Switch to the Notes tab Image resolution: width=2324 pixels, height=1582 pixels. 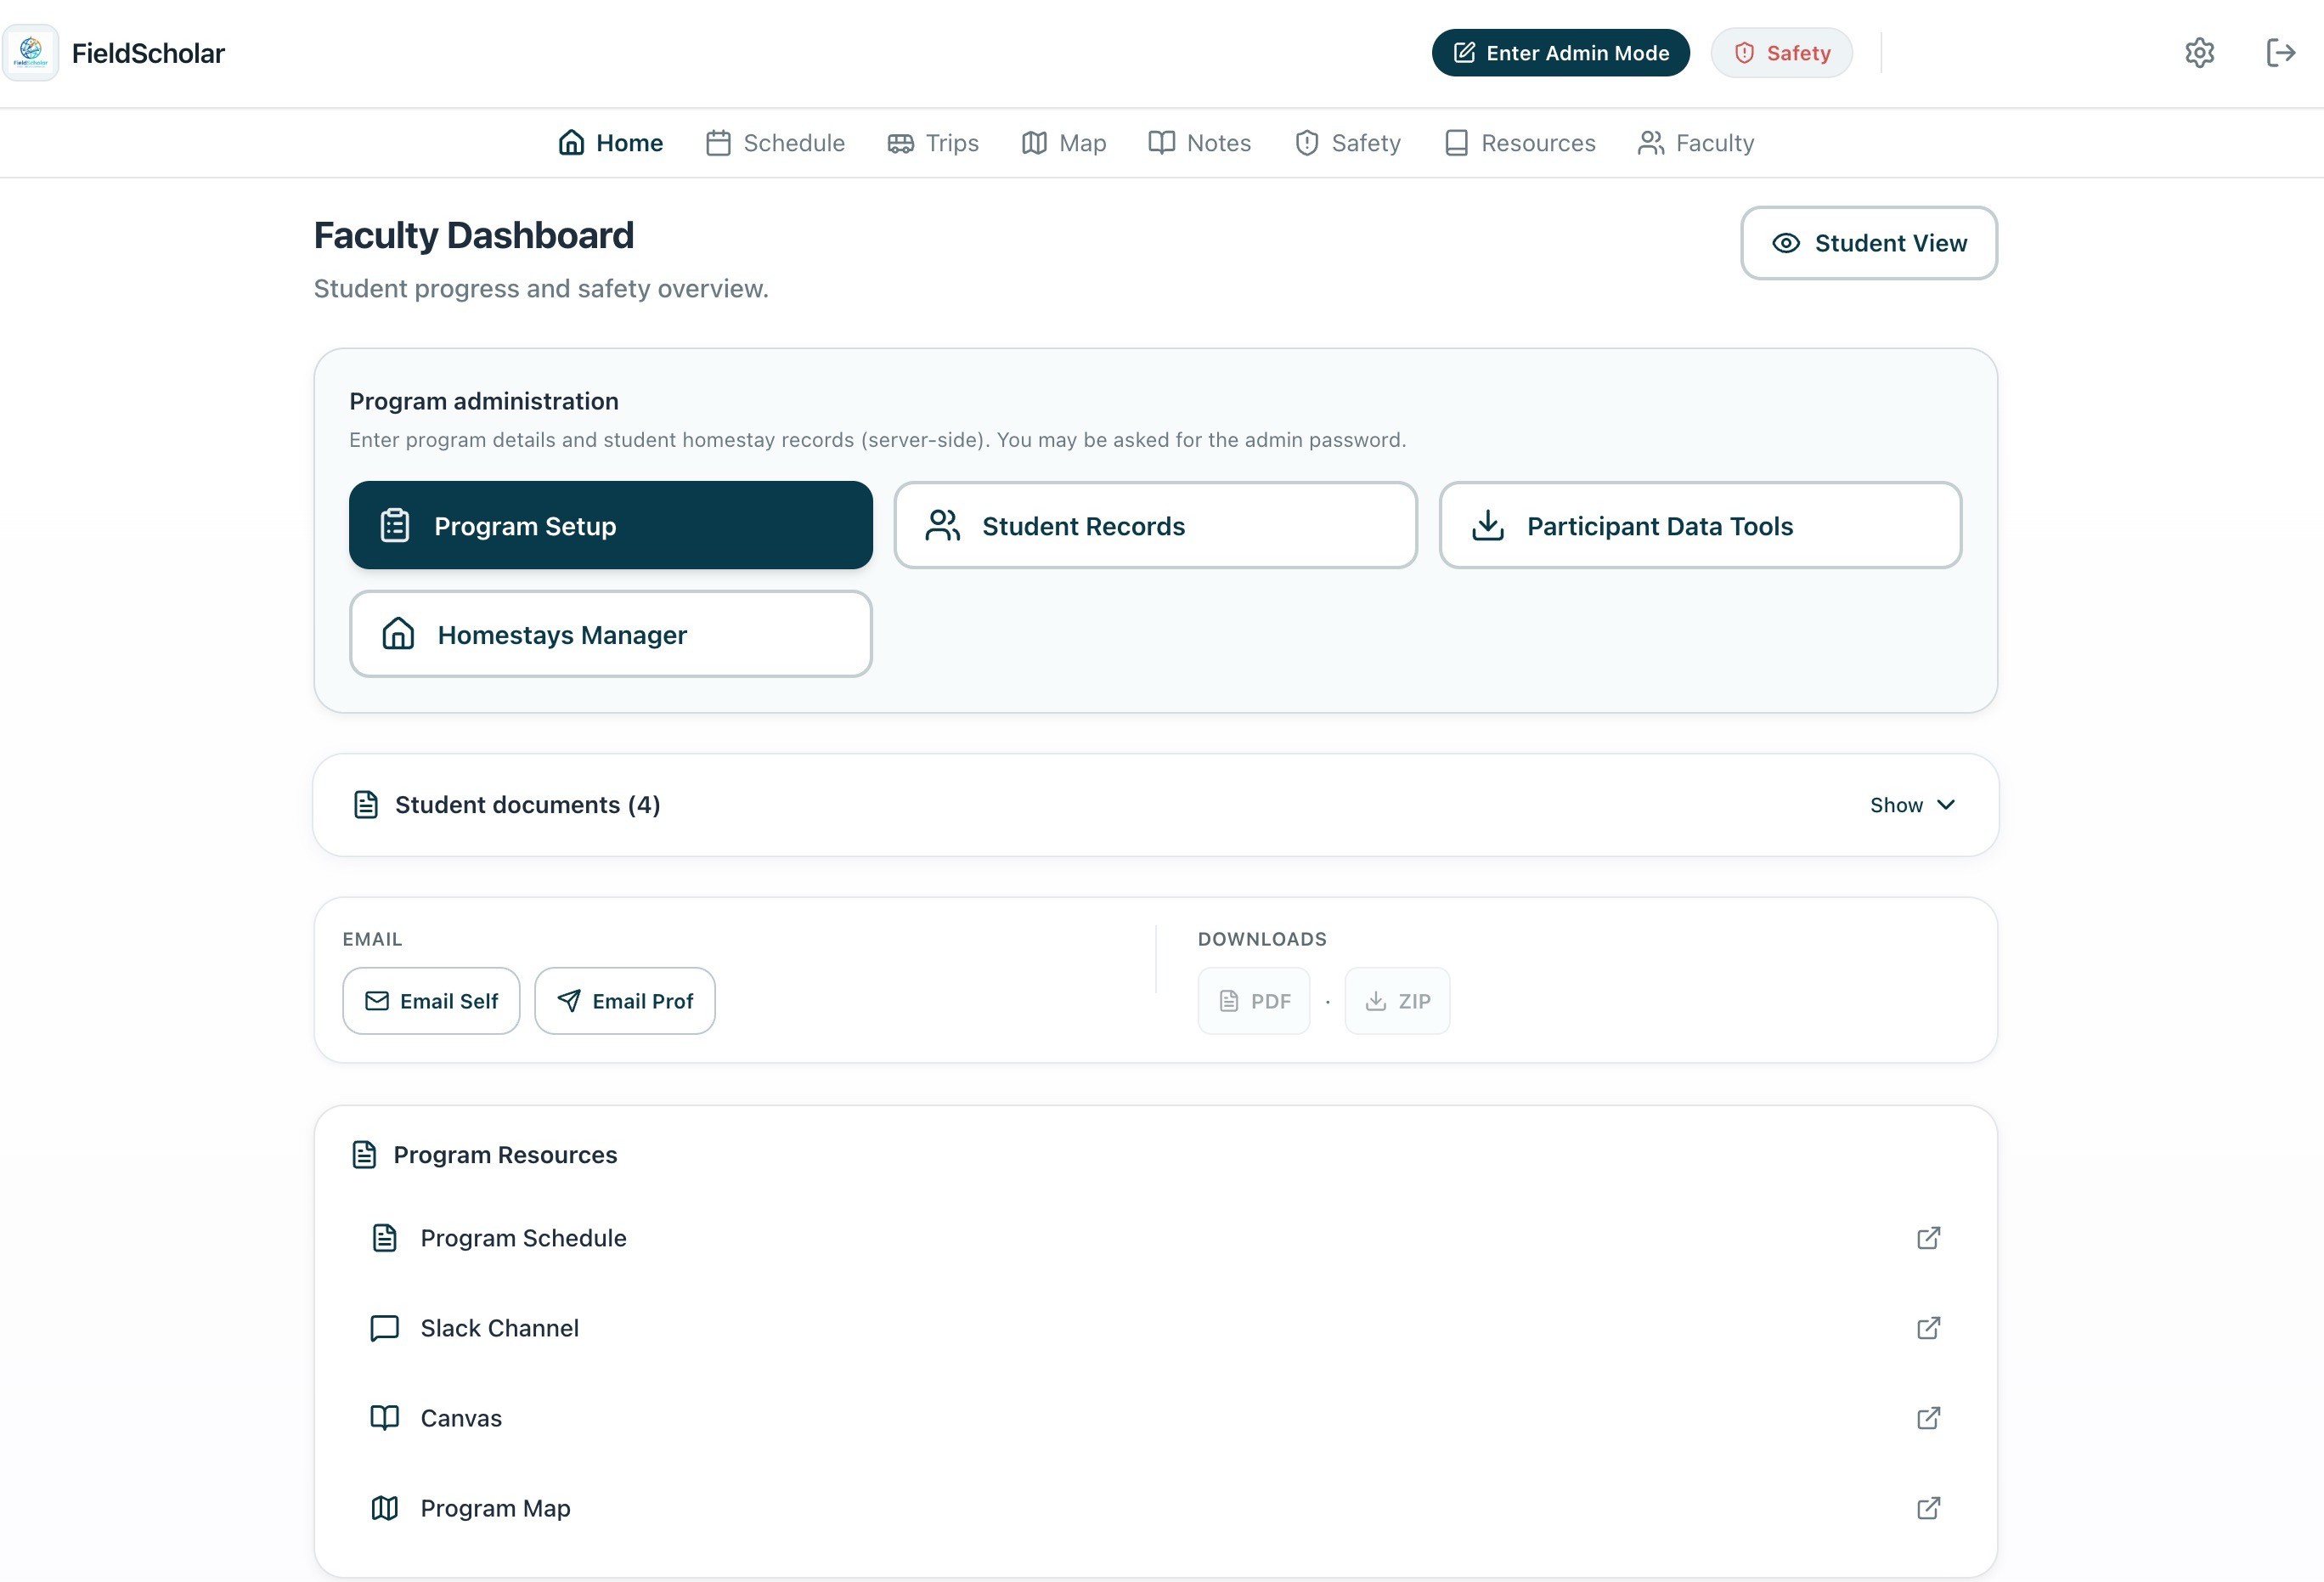coord(1199,143)
